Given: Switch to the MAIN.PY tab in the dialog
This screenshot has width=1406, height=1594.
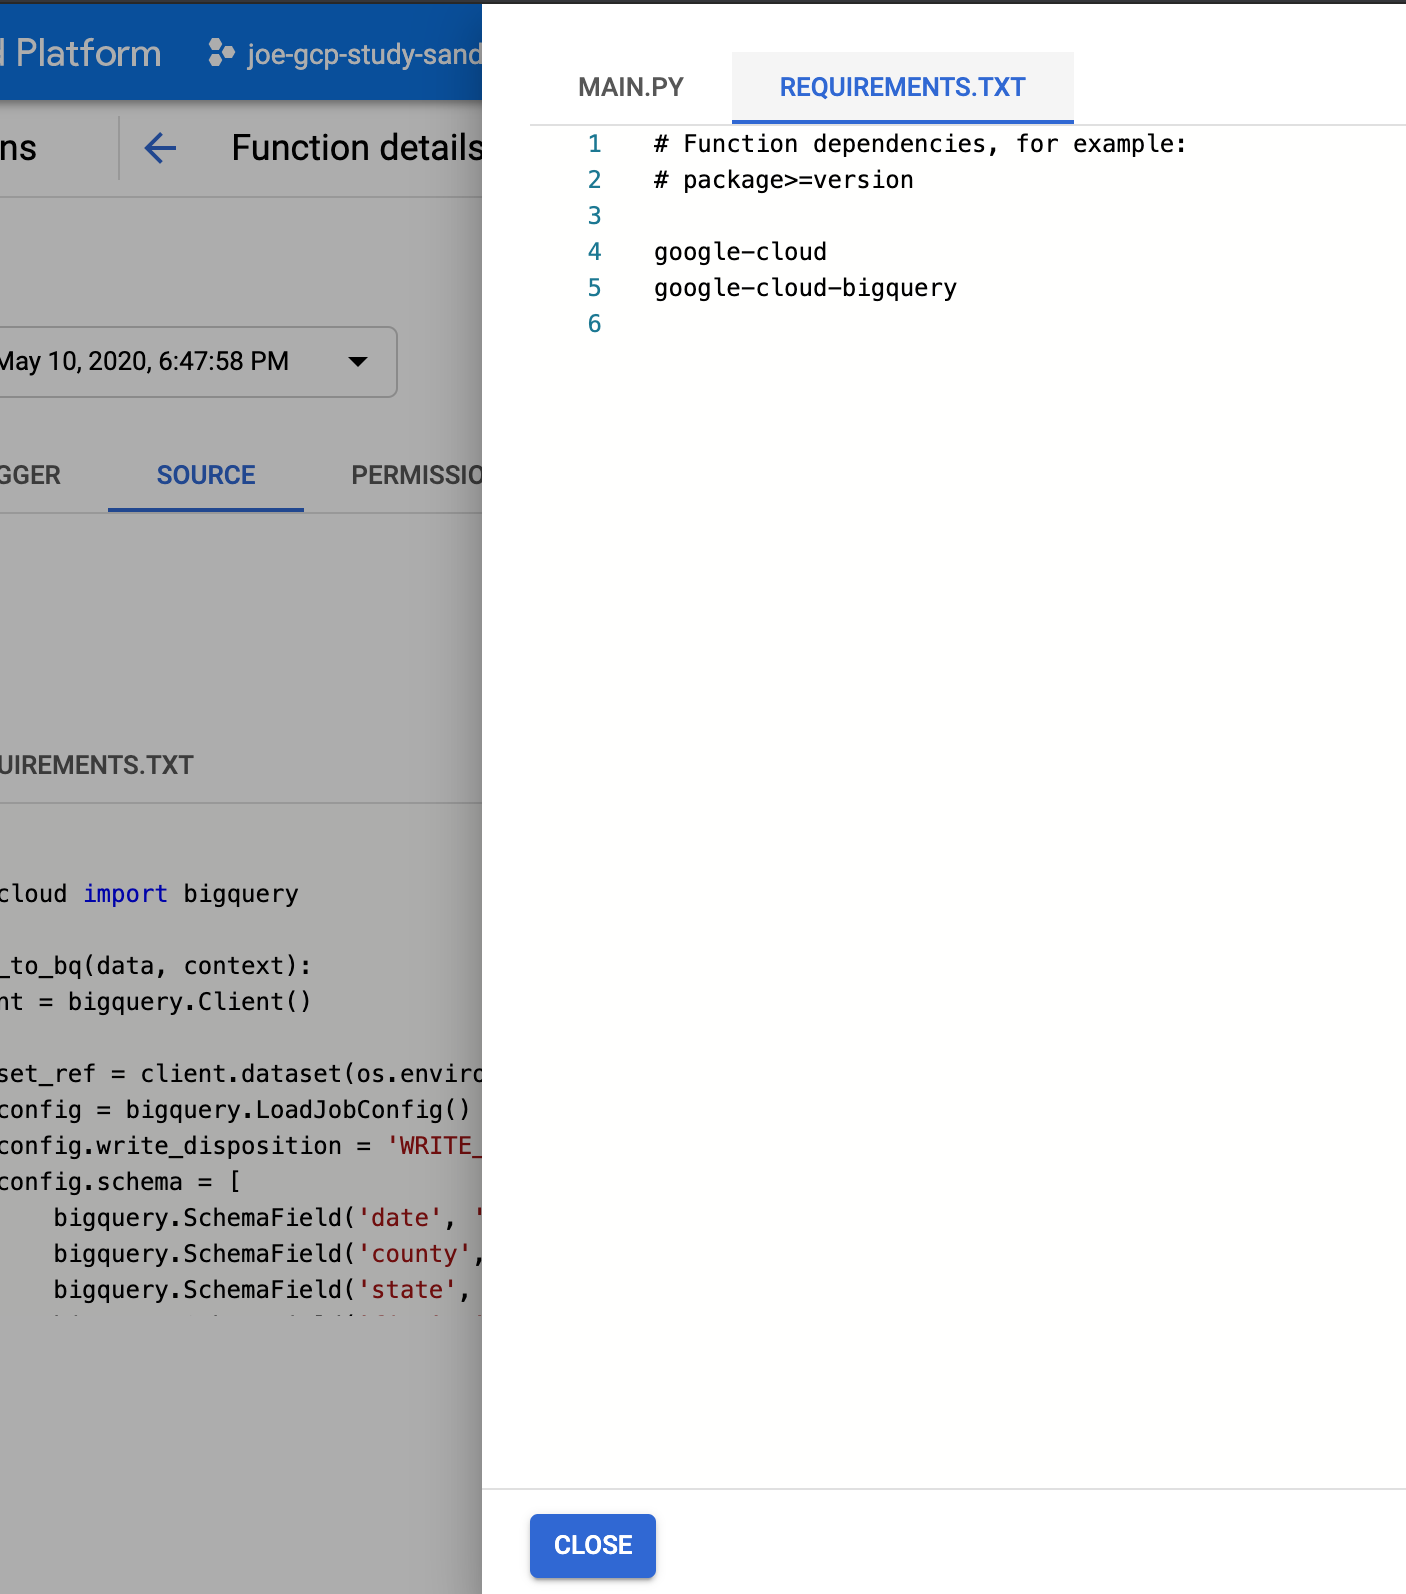Looking at the screenshot, I should click(631, 87).
